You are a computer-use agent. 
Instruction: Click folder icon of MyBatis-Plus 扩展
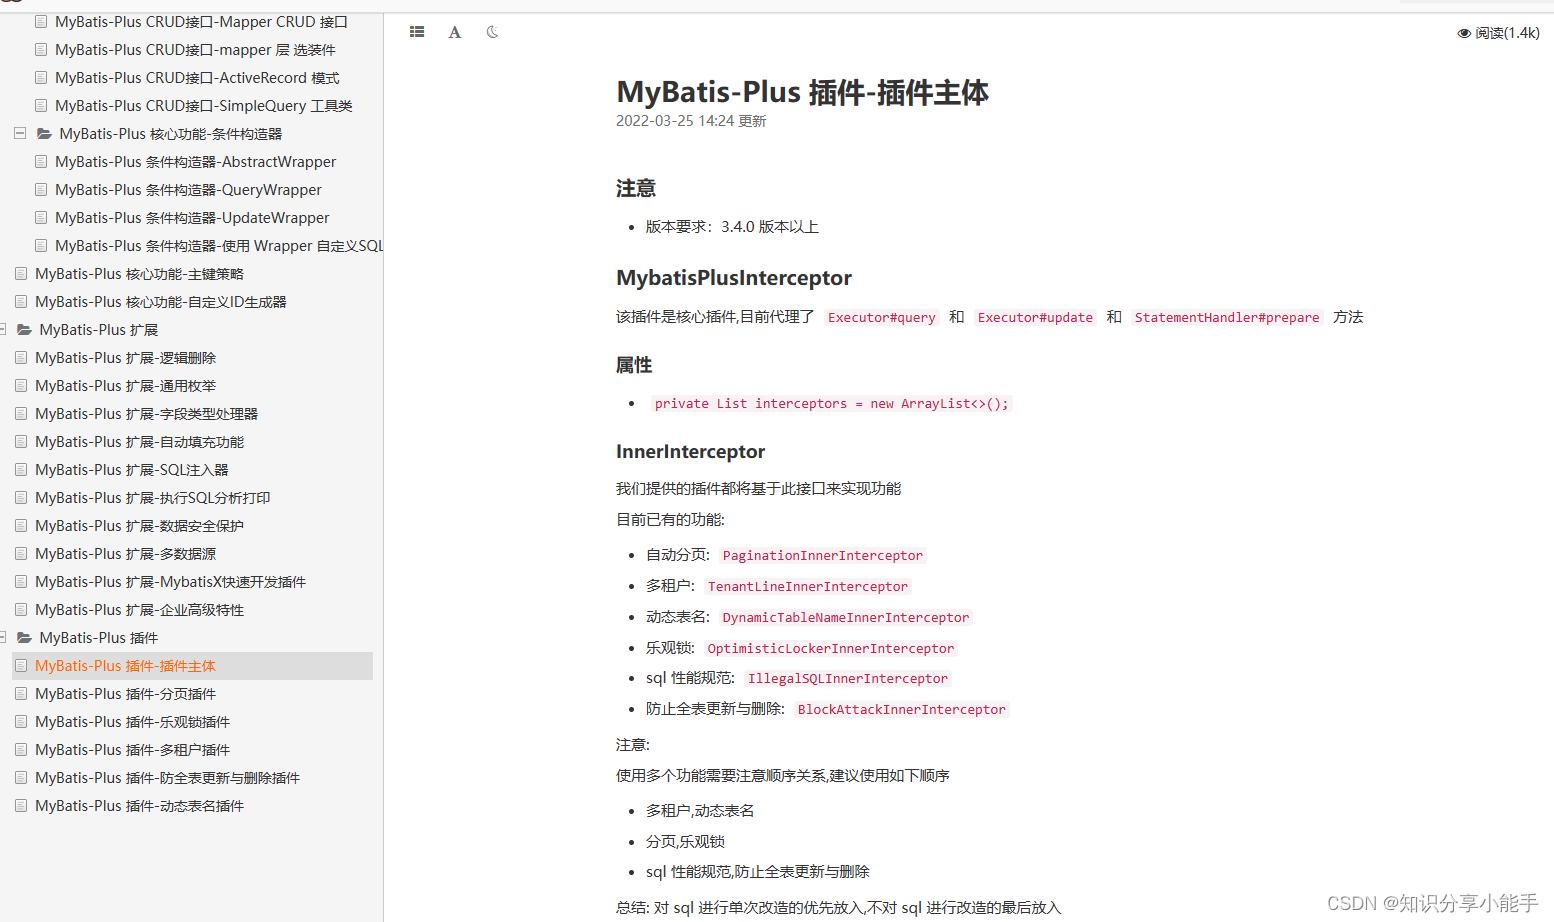pos(24,329)
